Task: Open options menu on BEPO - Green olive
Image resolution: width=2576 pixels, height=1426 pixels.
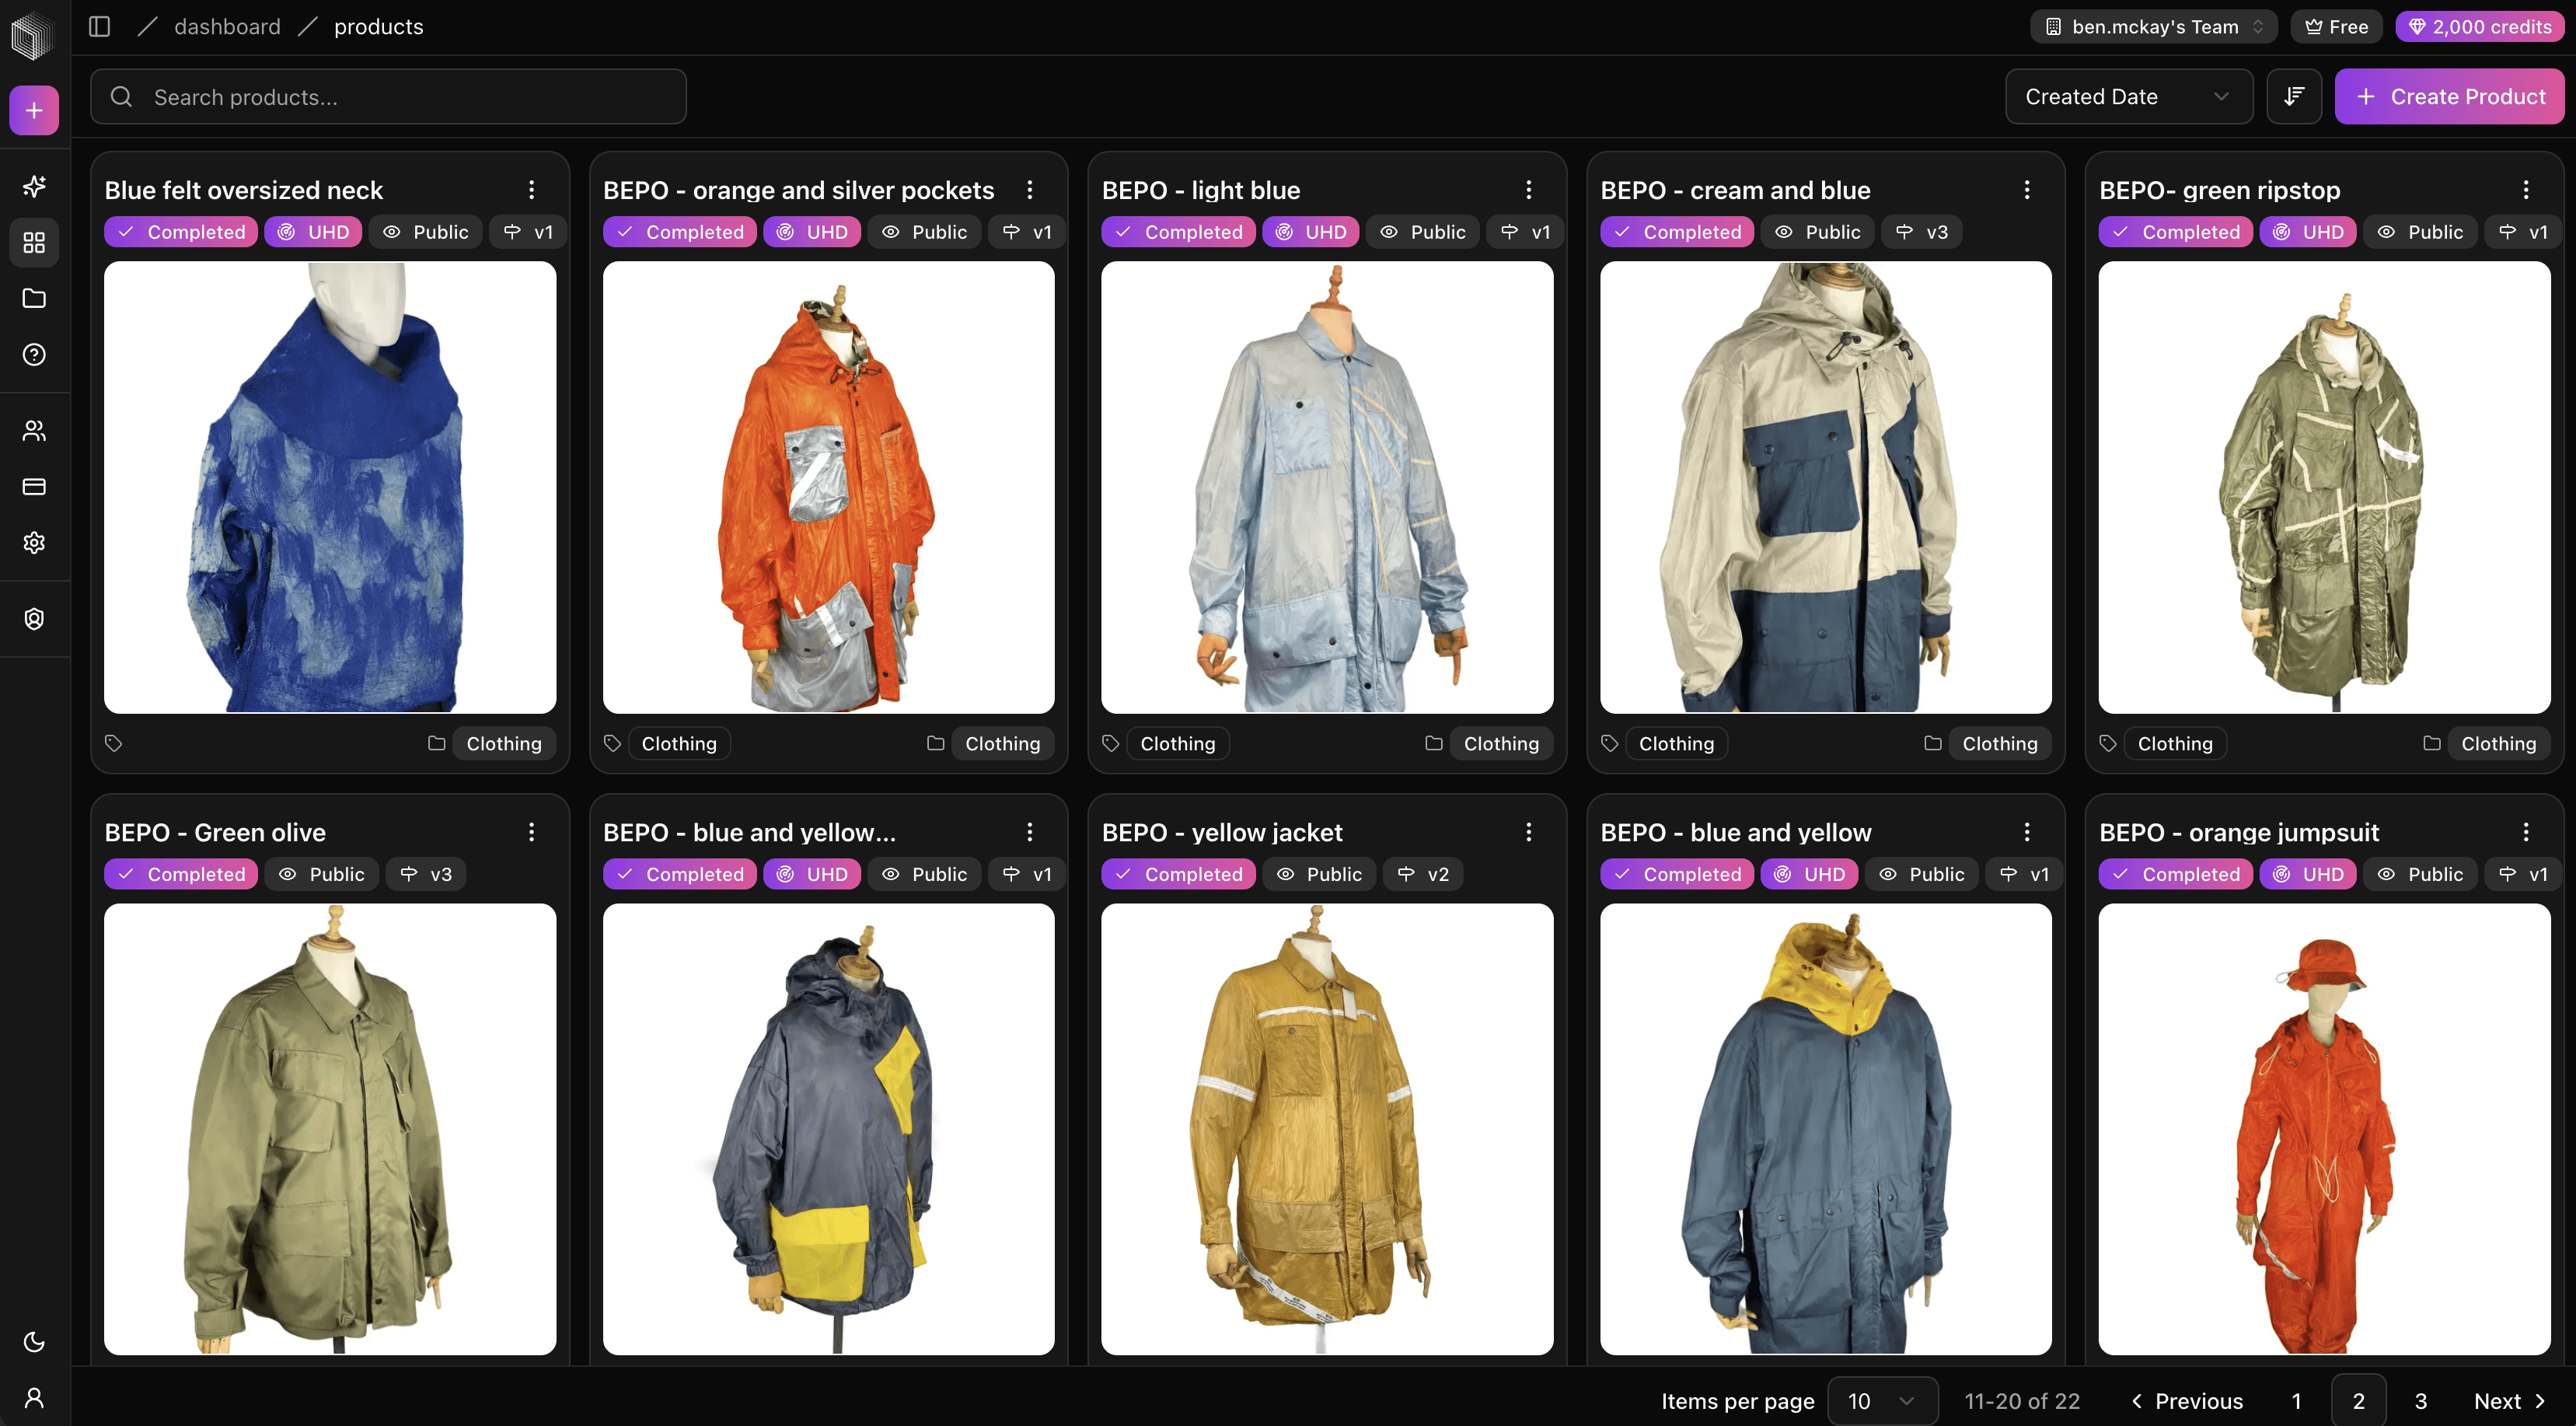Action: pyautogui.click(x=531, y=832)
